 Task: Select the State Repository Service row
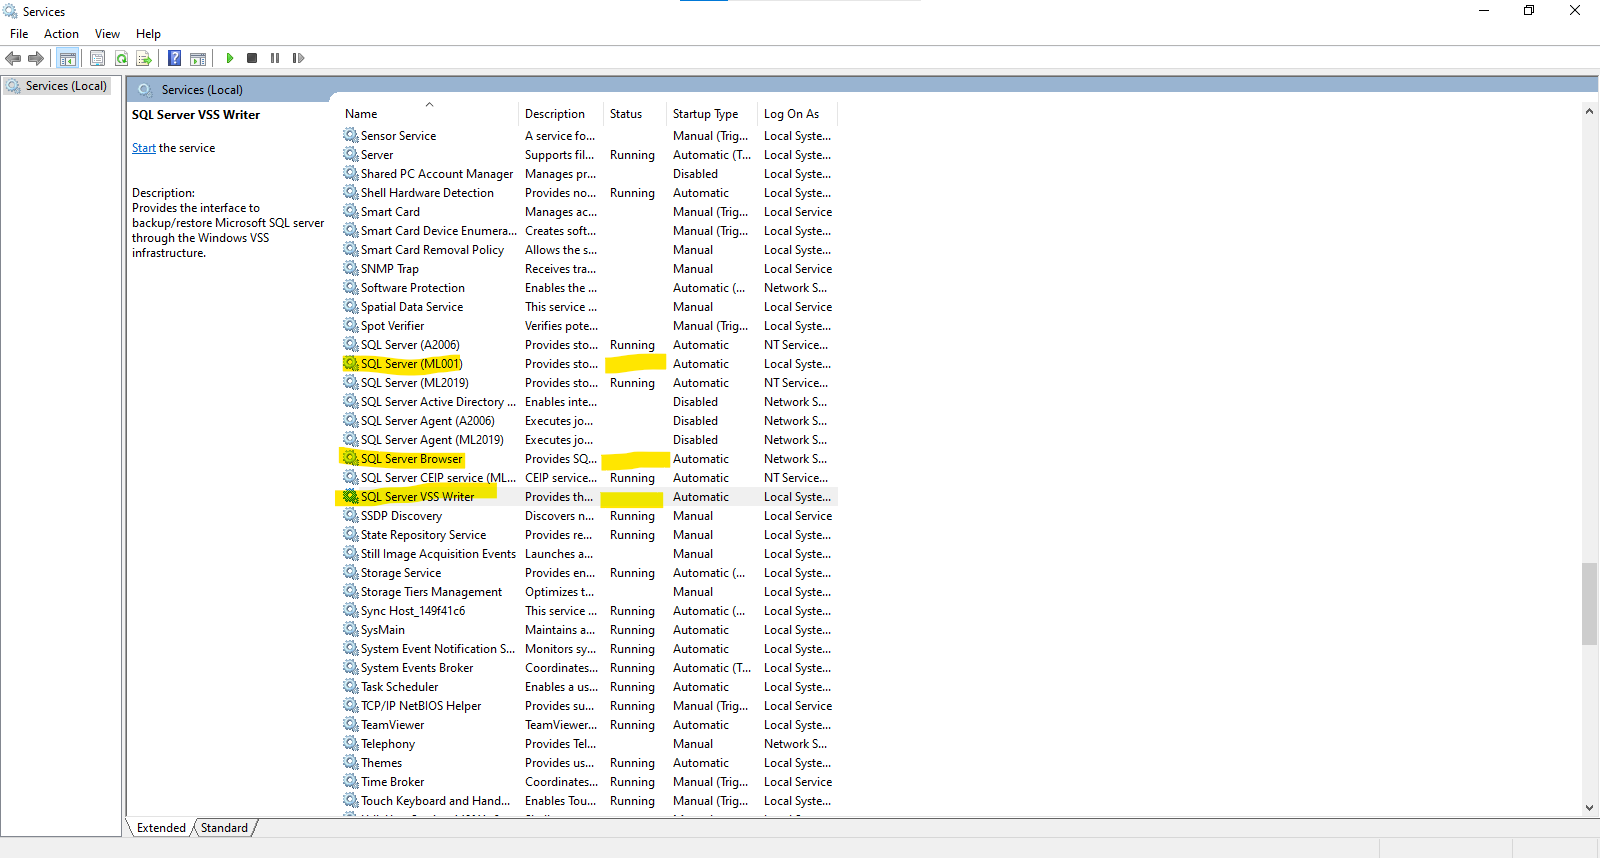tap(588, 535)
